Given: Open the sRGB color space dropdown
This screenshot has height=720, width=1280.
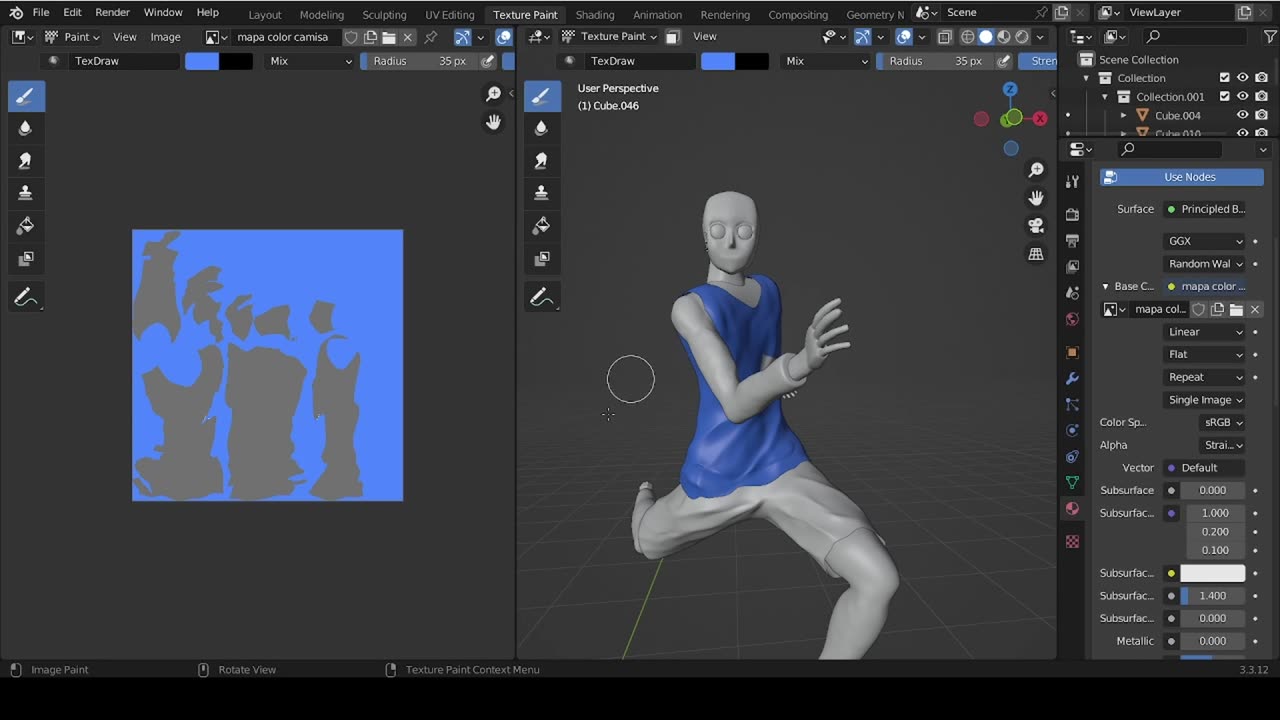Looking at the screenshot, I should click(x=1223, y=422).
